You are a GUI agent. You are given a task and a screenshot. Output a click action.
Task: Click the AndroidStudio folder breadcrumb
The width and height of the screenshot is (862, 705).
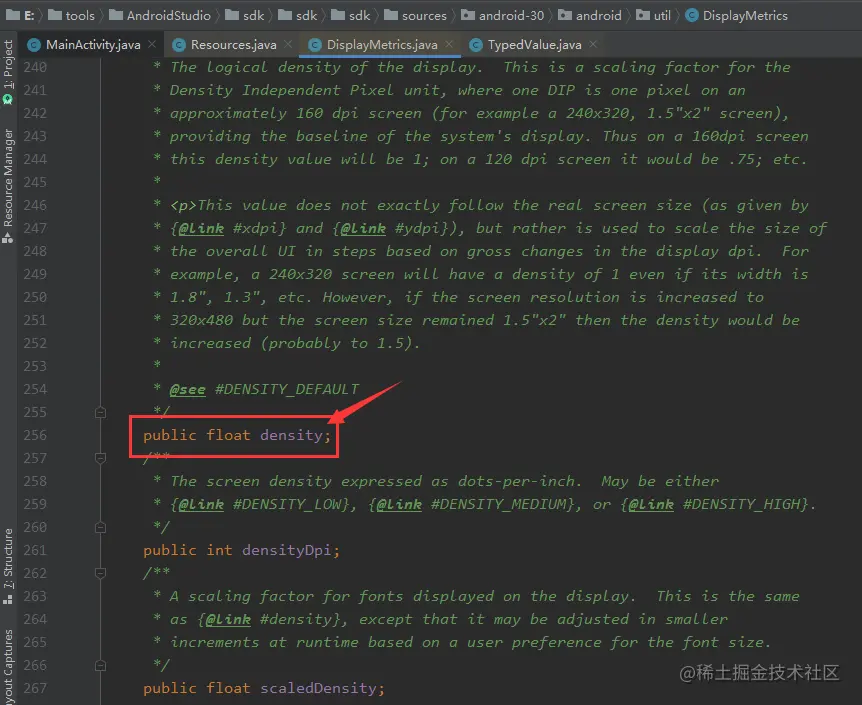click(160, 15)
